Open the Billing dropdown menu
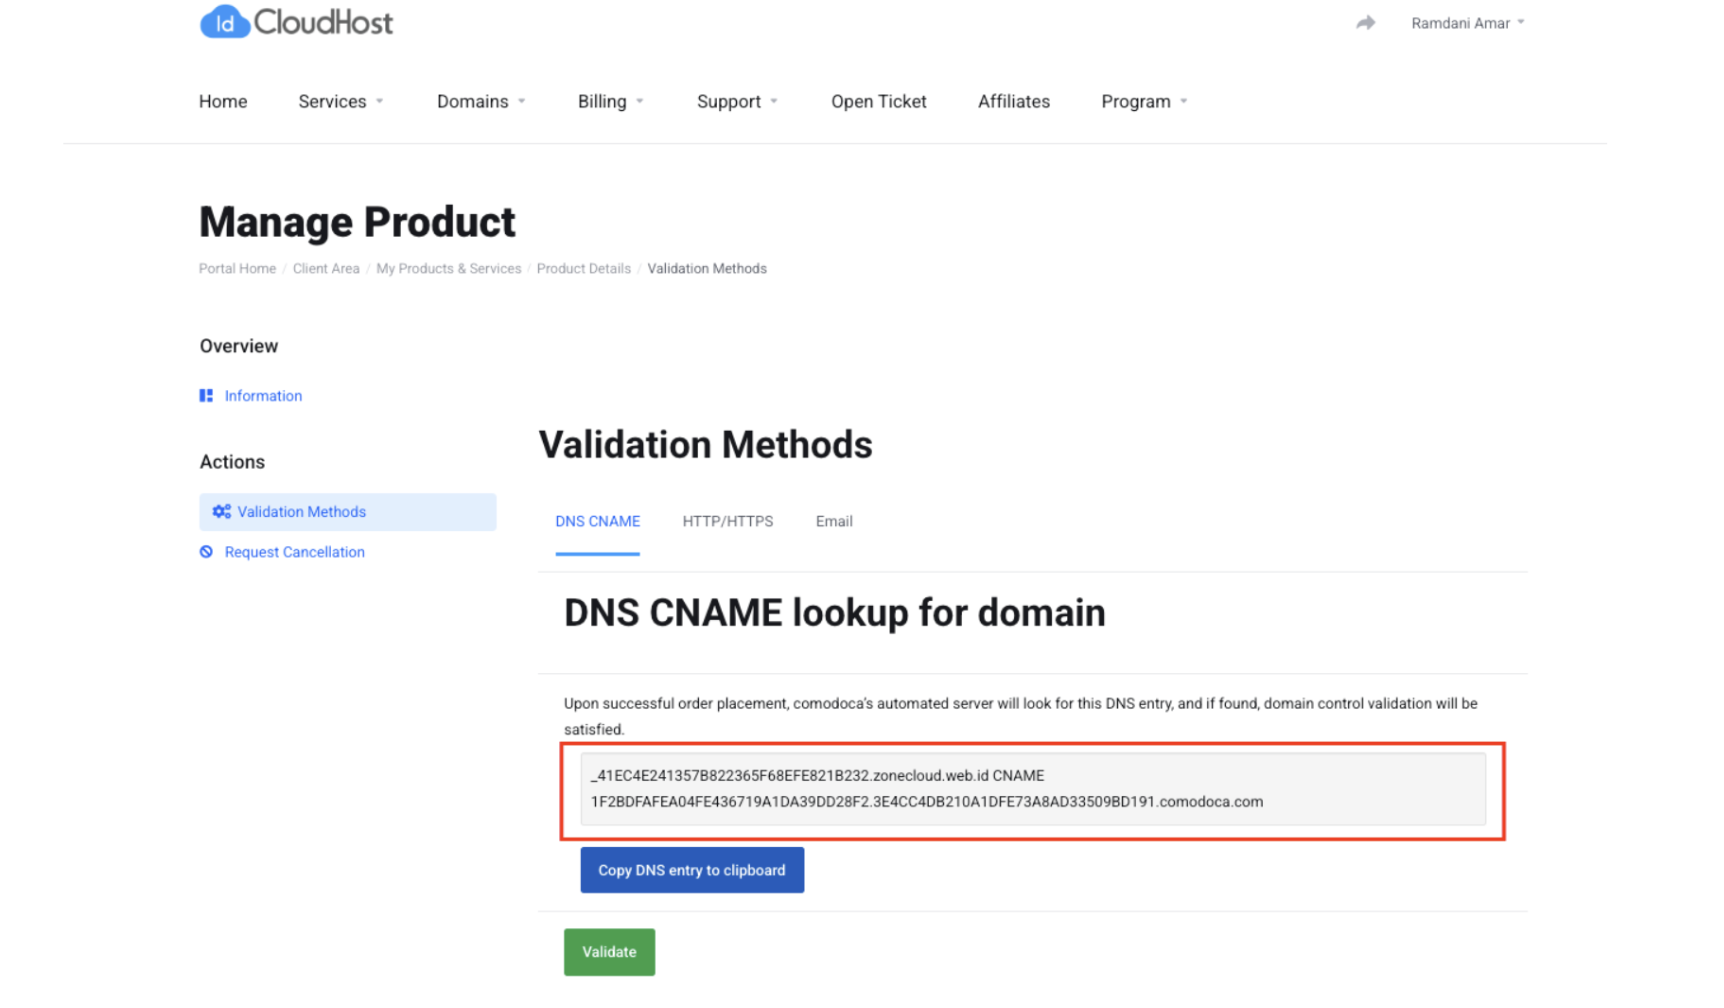This screenshot has height=1008, width=1724. tap(611, 102)
